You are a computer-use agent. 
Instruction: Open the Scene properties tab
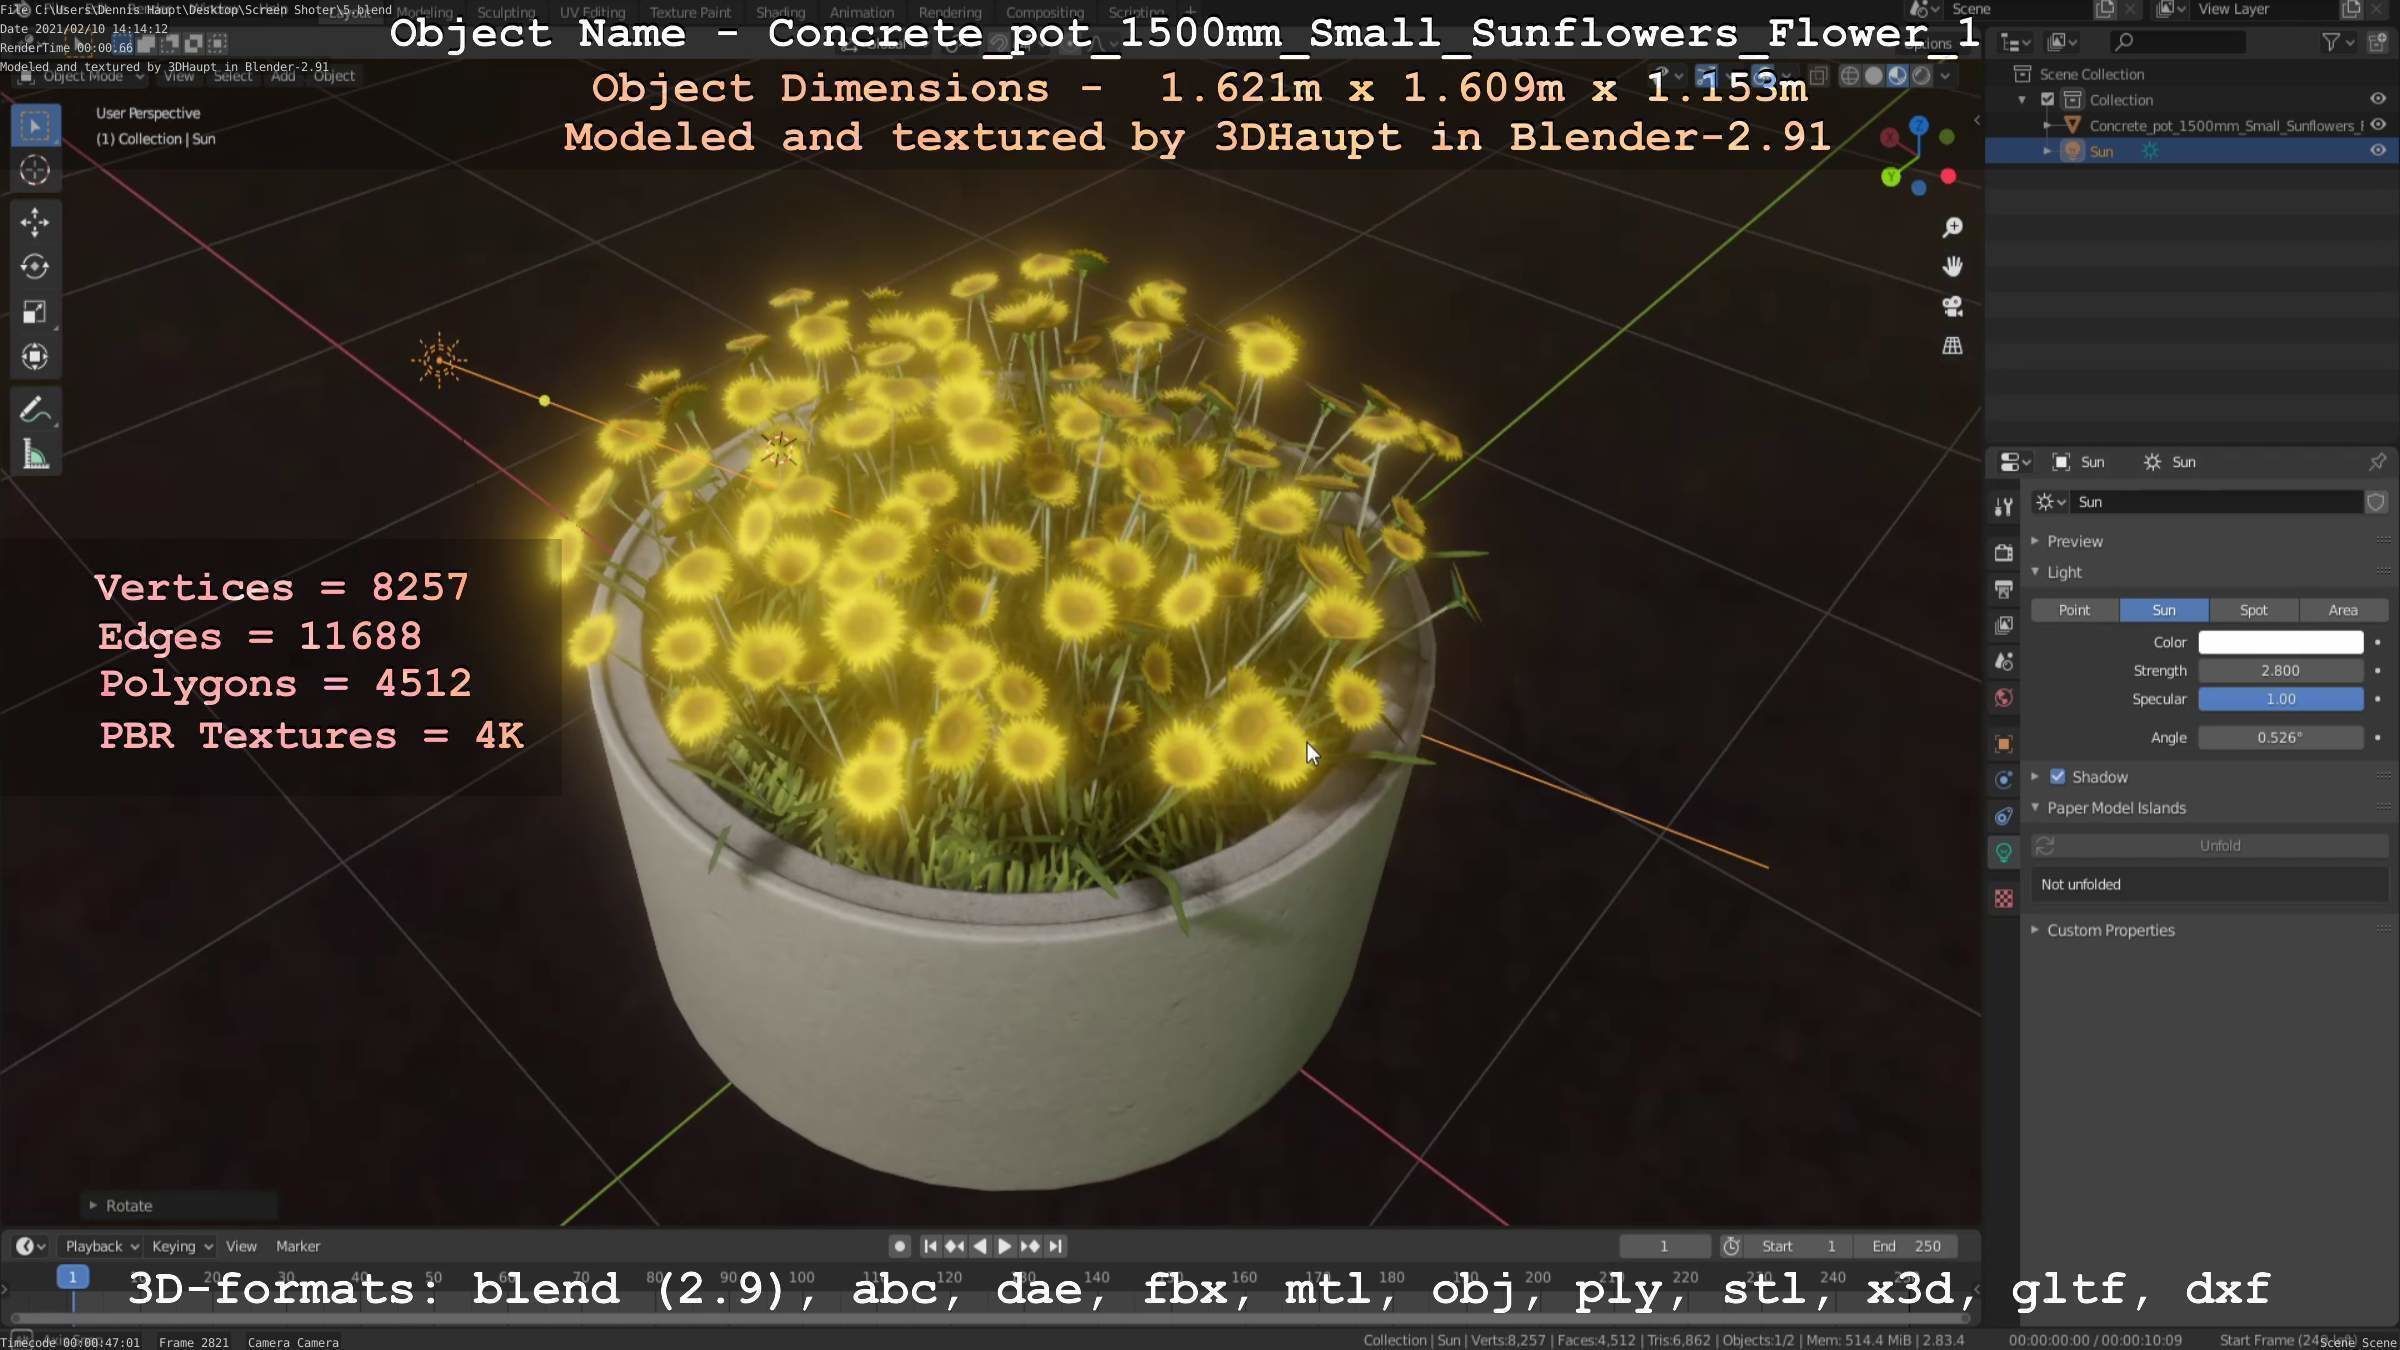pyautogui.click(x=2003, y=662)
